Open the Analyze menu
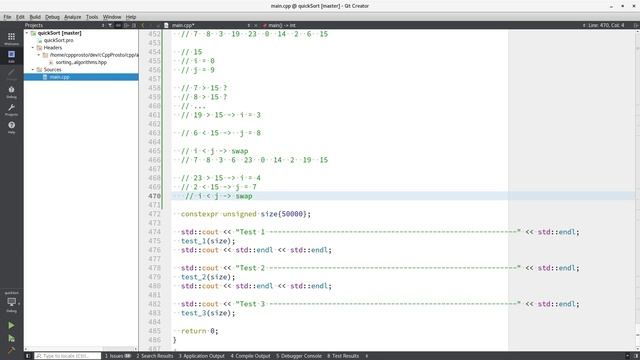This screenshot has height=360, width=640. point(73,17)
